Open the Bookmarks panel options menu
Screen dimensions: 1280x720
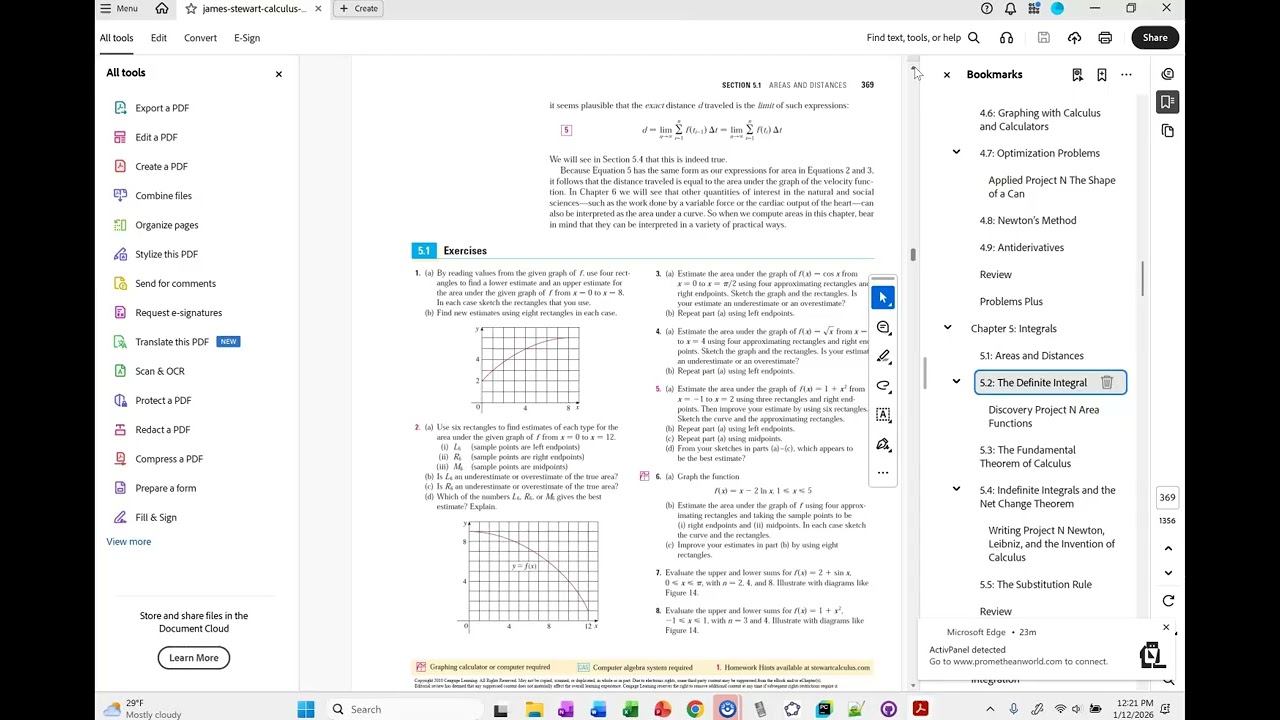pyautogui.click(x=1126, y=75)
